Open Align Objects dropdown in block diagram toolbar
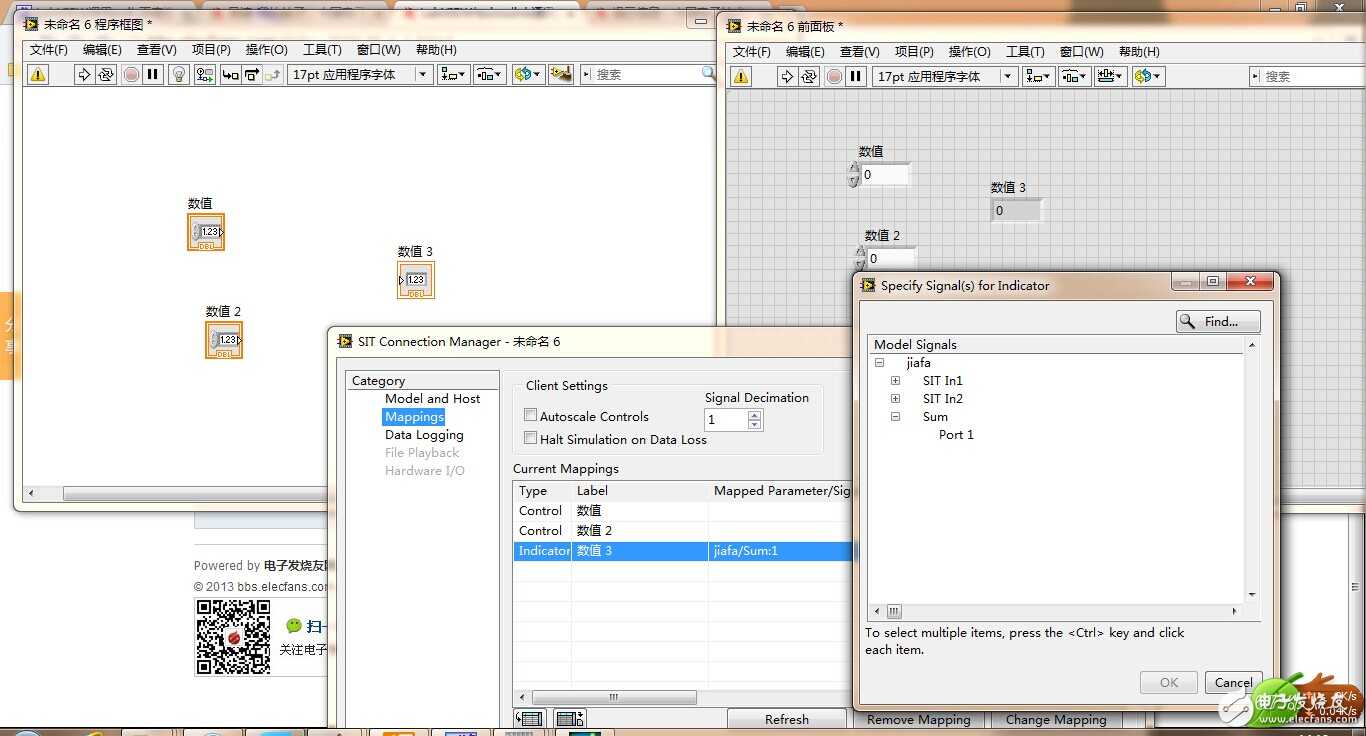1366x736 pixels. [454, 74]
